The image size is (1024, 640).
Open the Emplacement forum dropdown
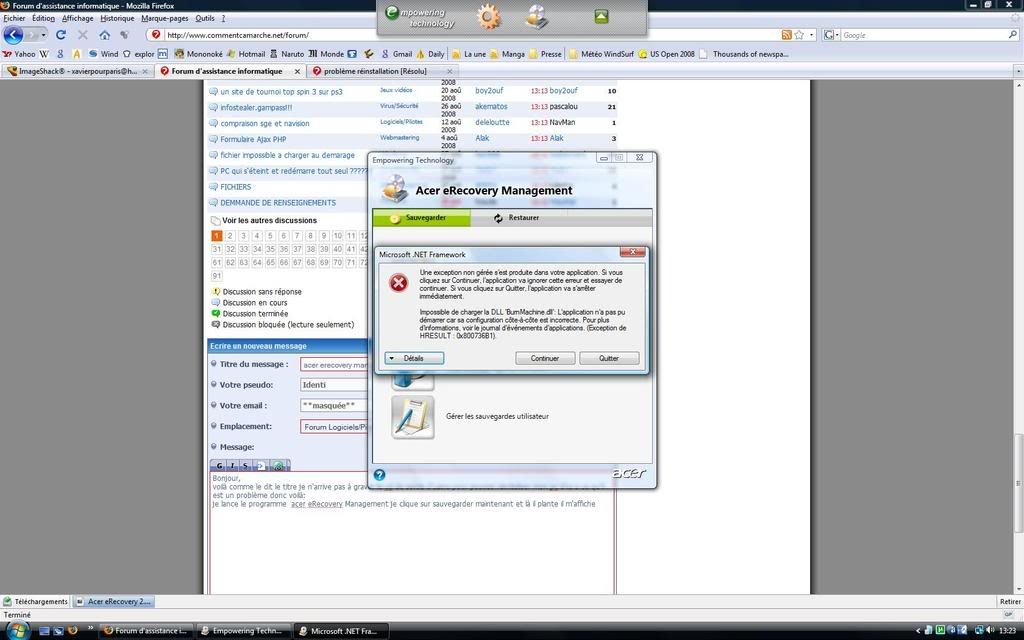coord(334,426)
